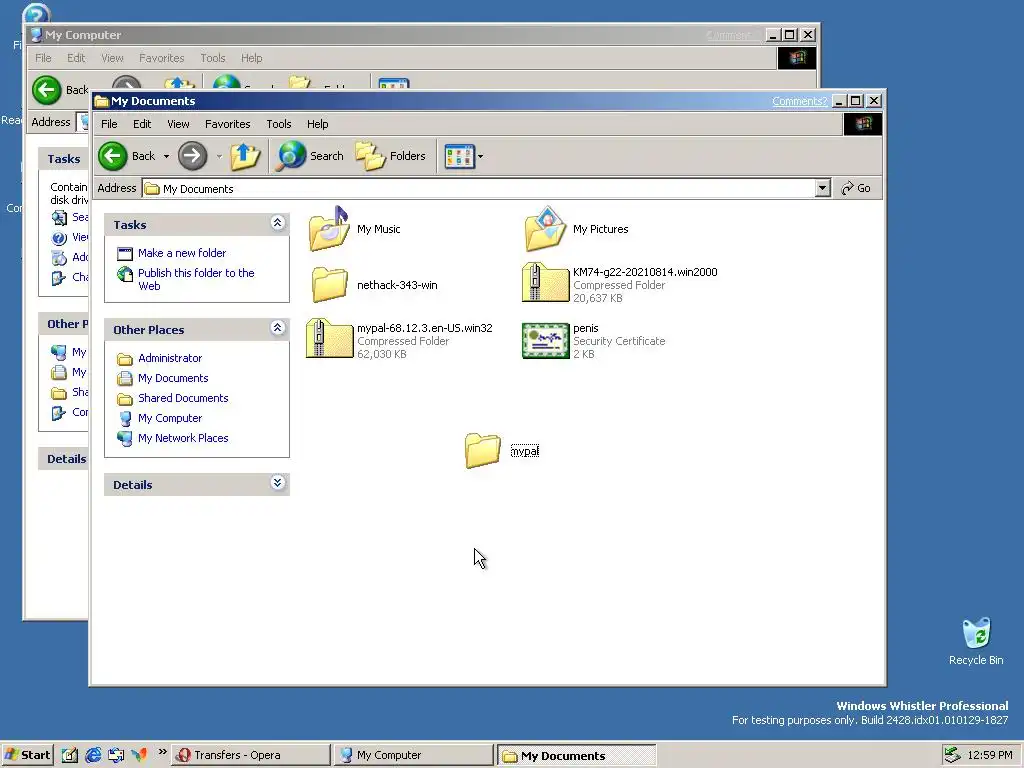Switch to My Computer taskbar button
This screenshot has height=768, width=1024.
pos(414,755)
